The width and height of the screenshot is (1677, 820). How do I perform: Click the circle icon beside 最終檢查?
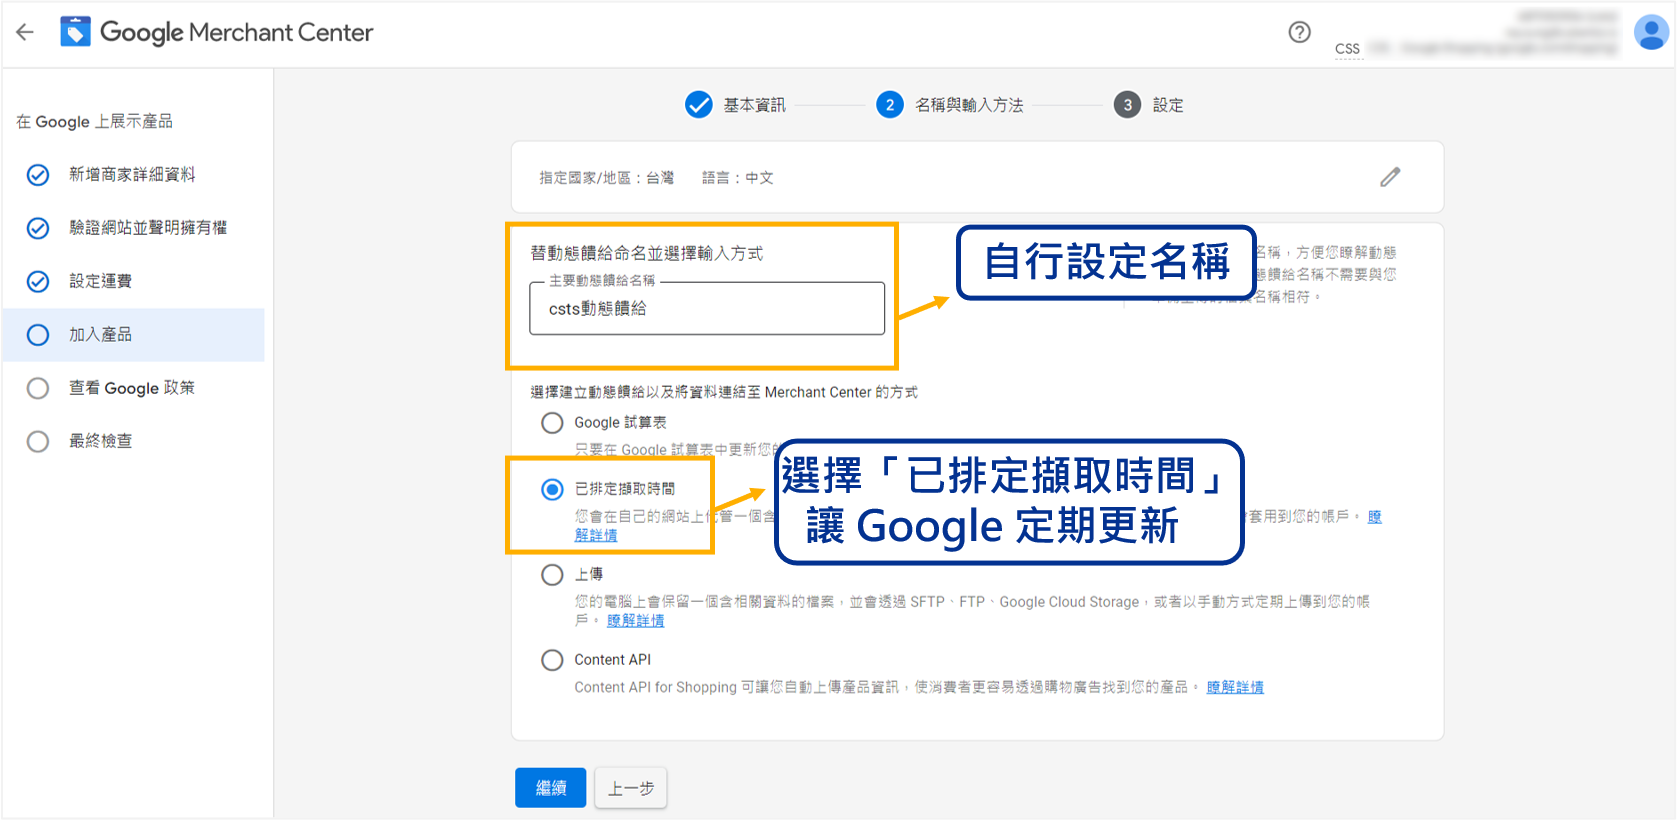[38, 441]
